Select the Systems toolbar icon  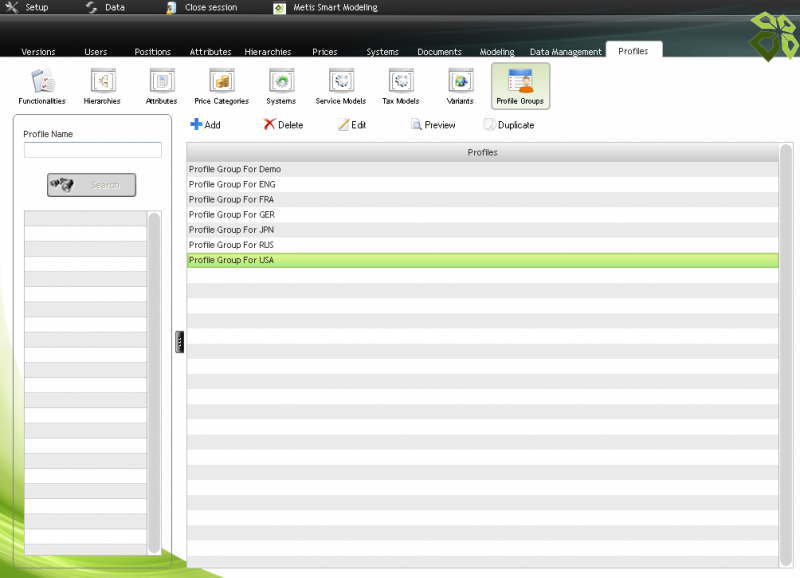281,85
